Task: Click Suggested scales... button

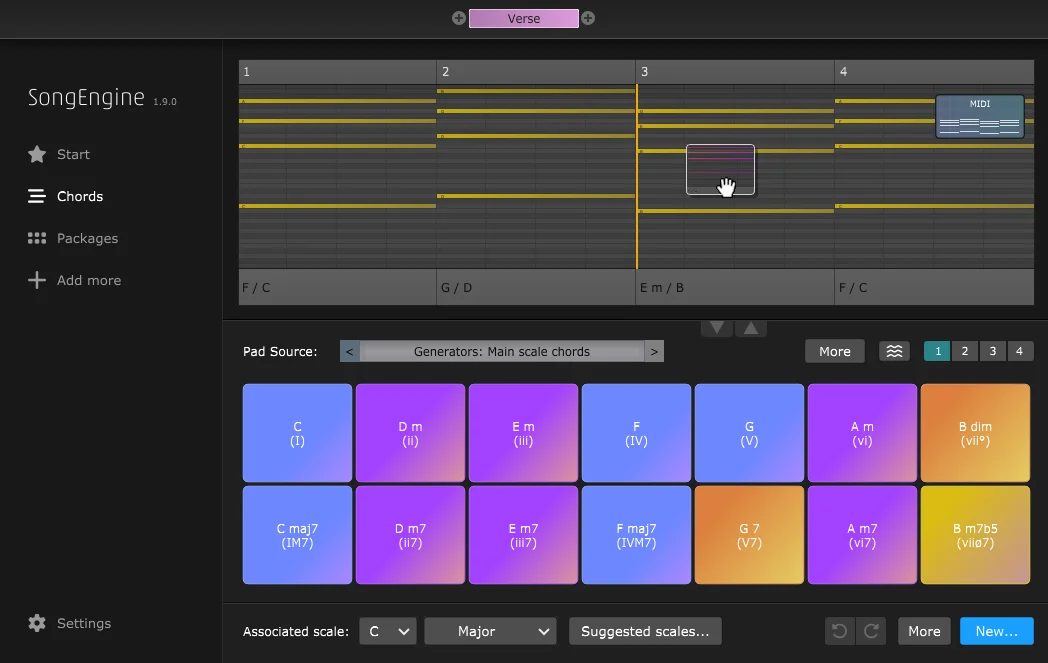Action: tap(645, 632)
